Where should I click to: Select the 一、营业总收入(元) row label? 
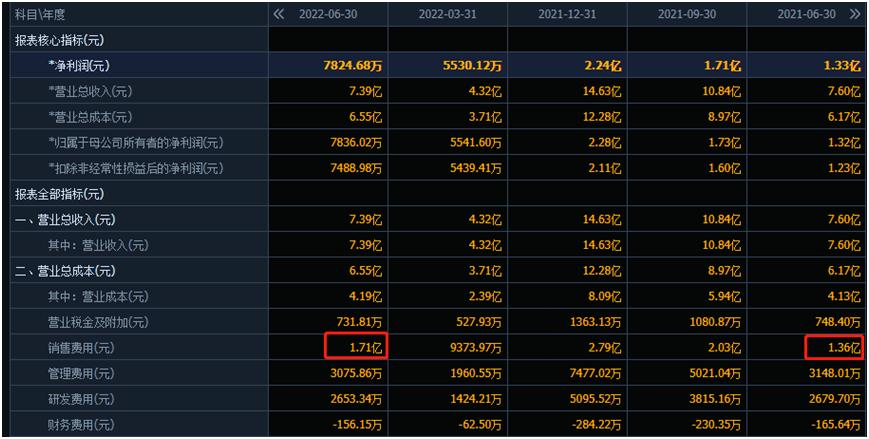(x=65, y=220)
